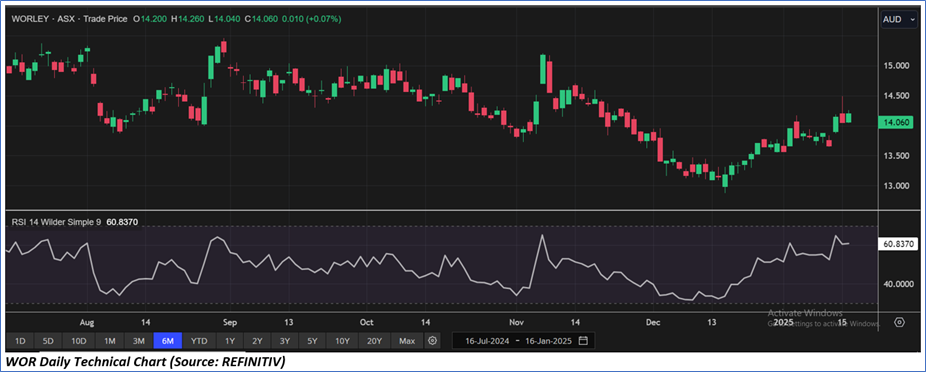
Task: Click the Aug label on time axis
Action: tap(87, 322)
